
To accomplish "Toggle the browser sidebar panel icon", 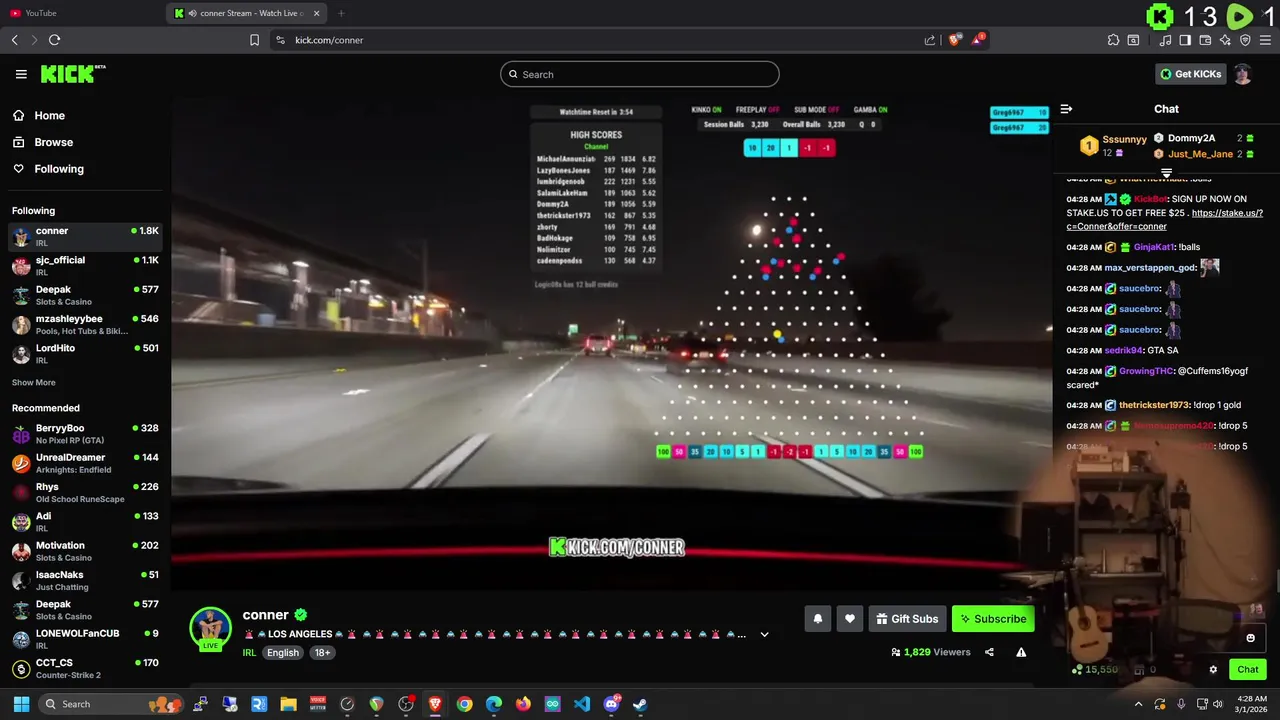I will click(x=1185, y=40).
